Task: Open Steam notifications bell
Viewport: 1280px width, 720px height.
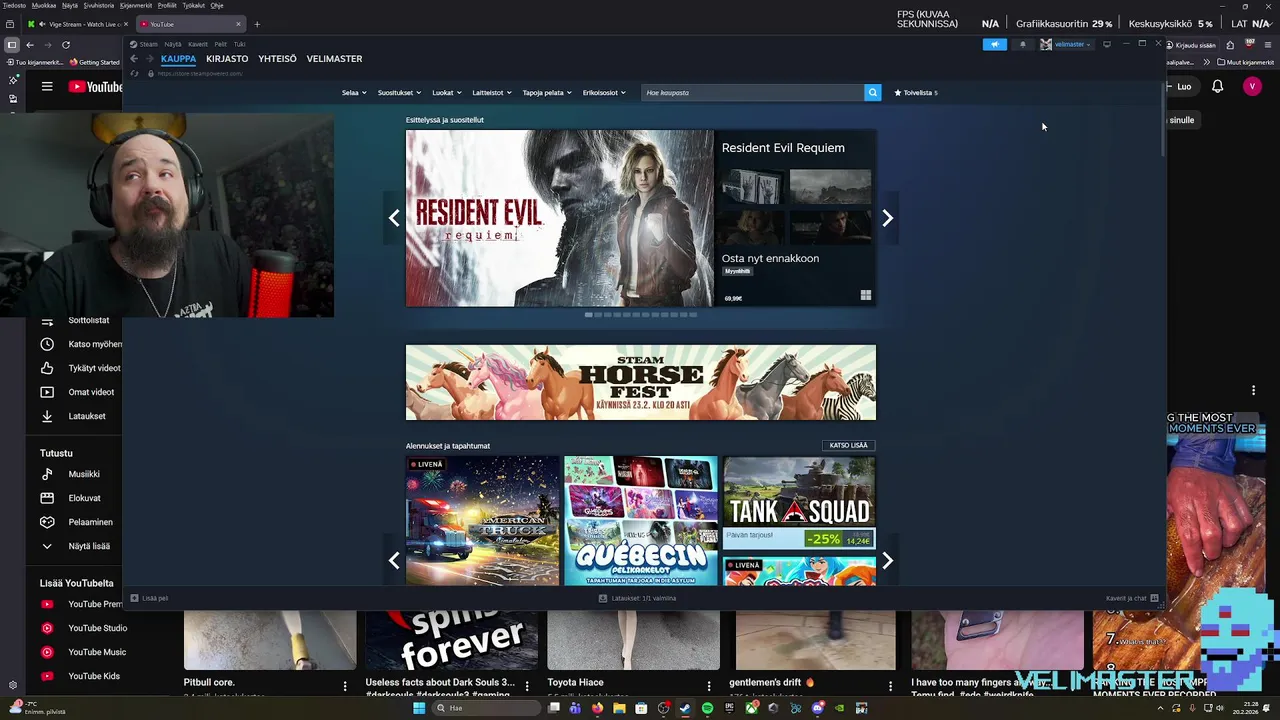Action: pyautogui.click(x=1022, y=44)
